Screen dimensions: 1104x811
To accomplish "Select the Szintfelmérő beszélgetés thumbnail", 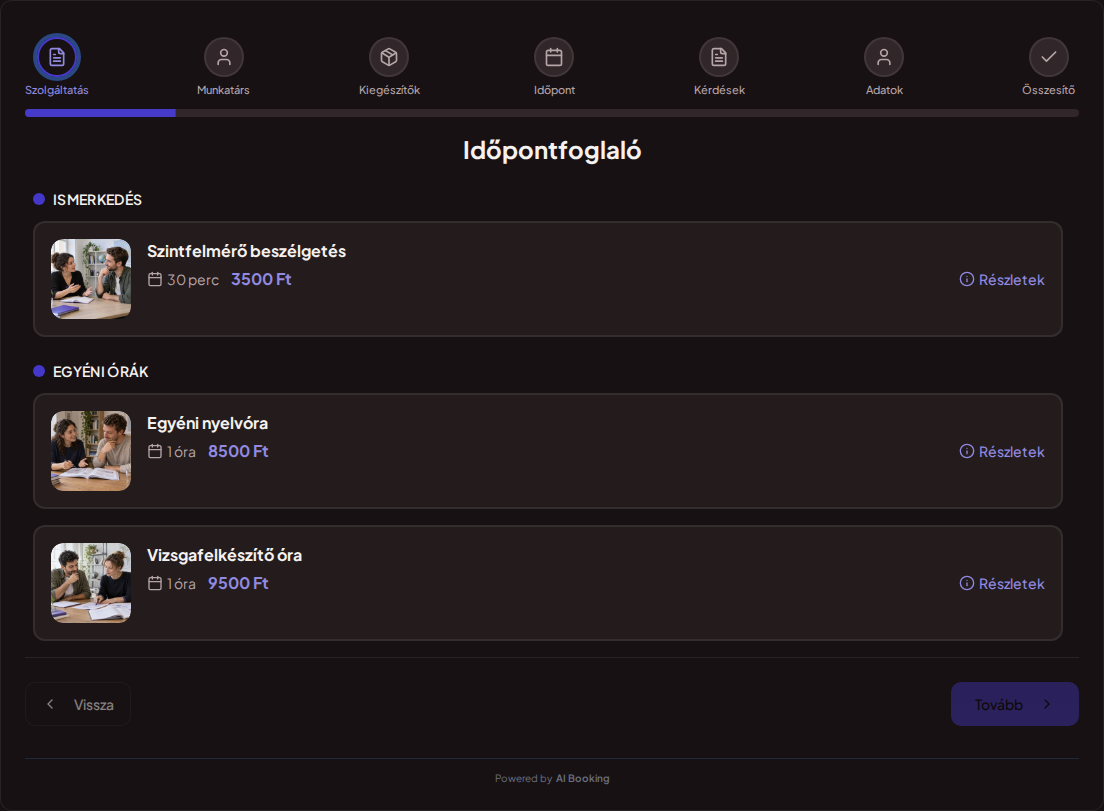I will point(91,279).
